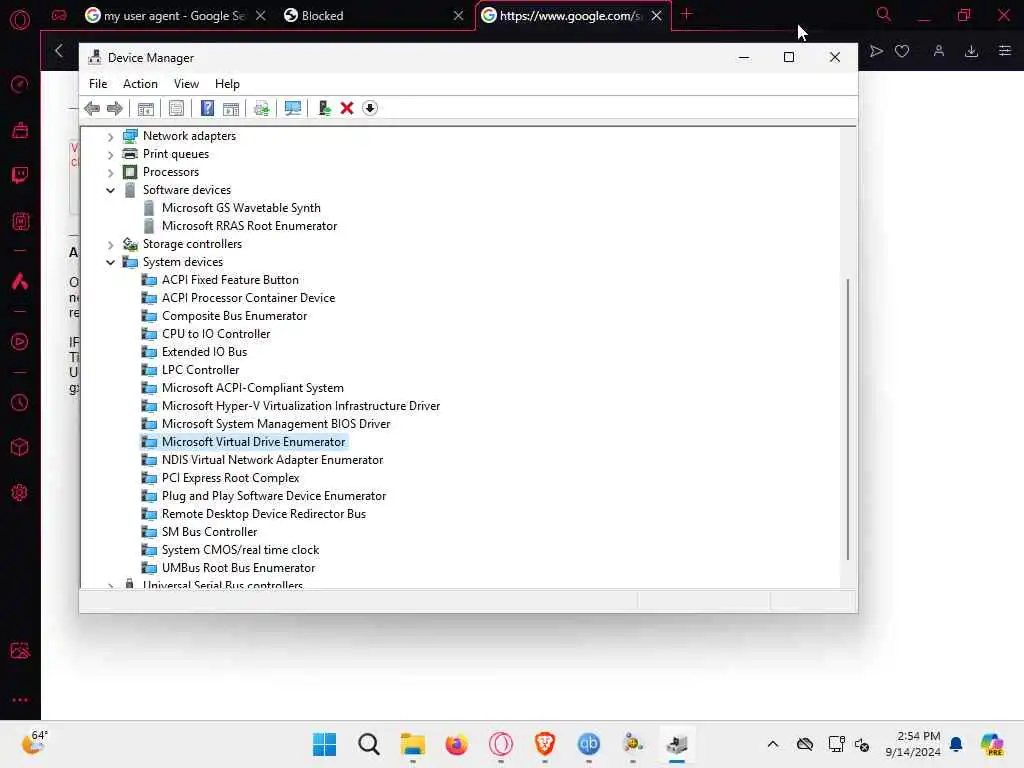The width and height of the screenshot is (1024, 768).
Task: Click the Device Manager vertical scrollbar thumb
Action: coord(848,419)
